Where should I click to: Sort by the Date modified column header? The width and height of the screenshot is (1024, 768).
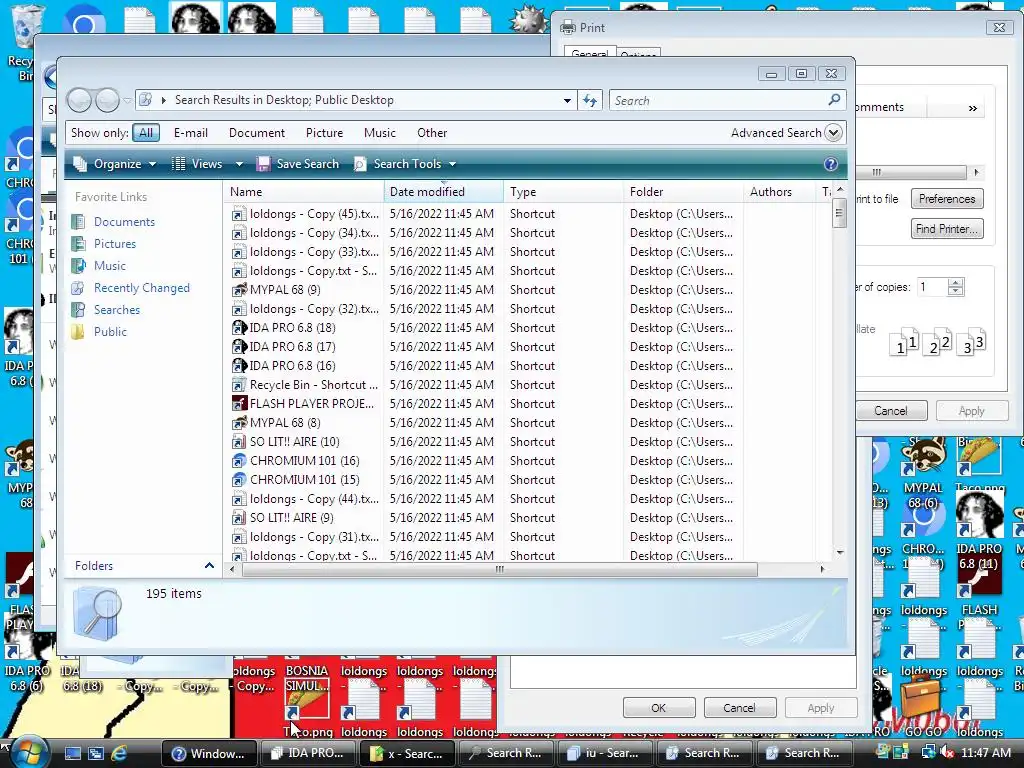pos(443,191)
